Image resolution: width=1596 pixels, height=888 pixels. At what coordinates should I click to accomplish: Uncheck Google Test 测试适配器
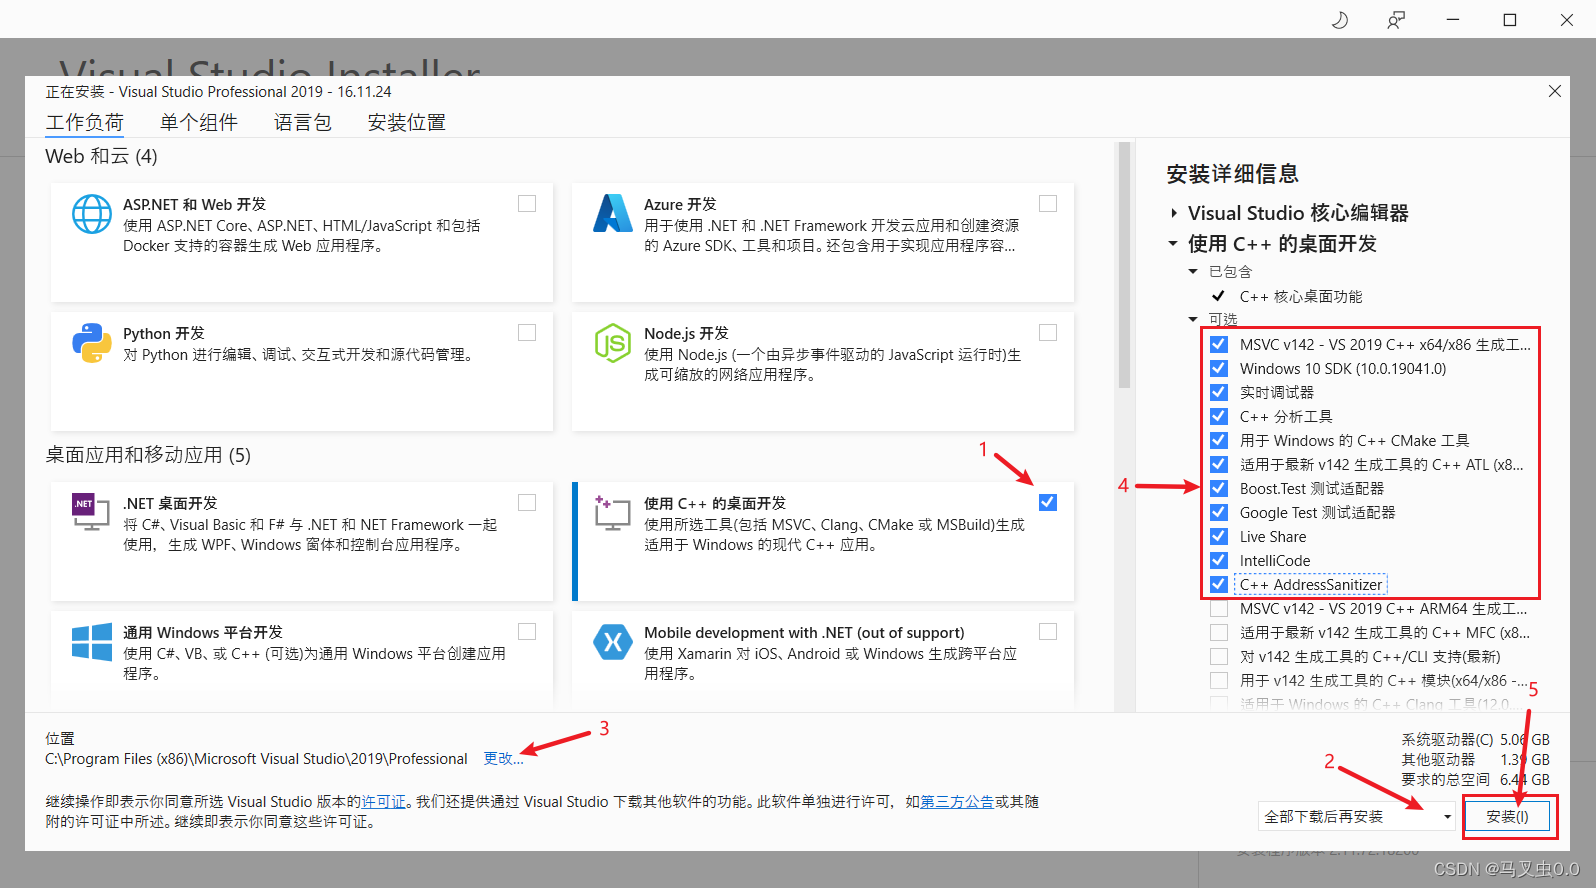coord(1219,512)
